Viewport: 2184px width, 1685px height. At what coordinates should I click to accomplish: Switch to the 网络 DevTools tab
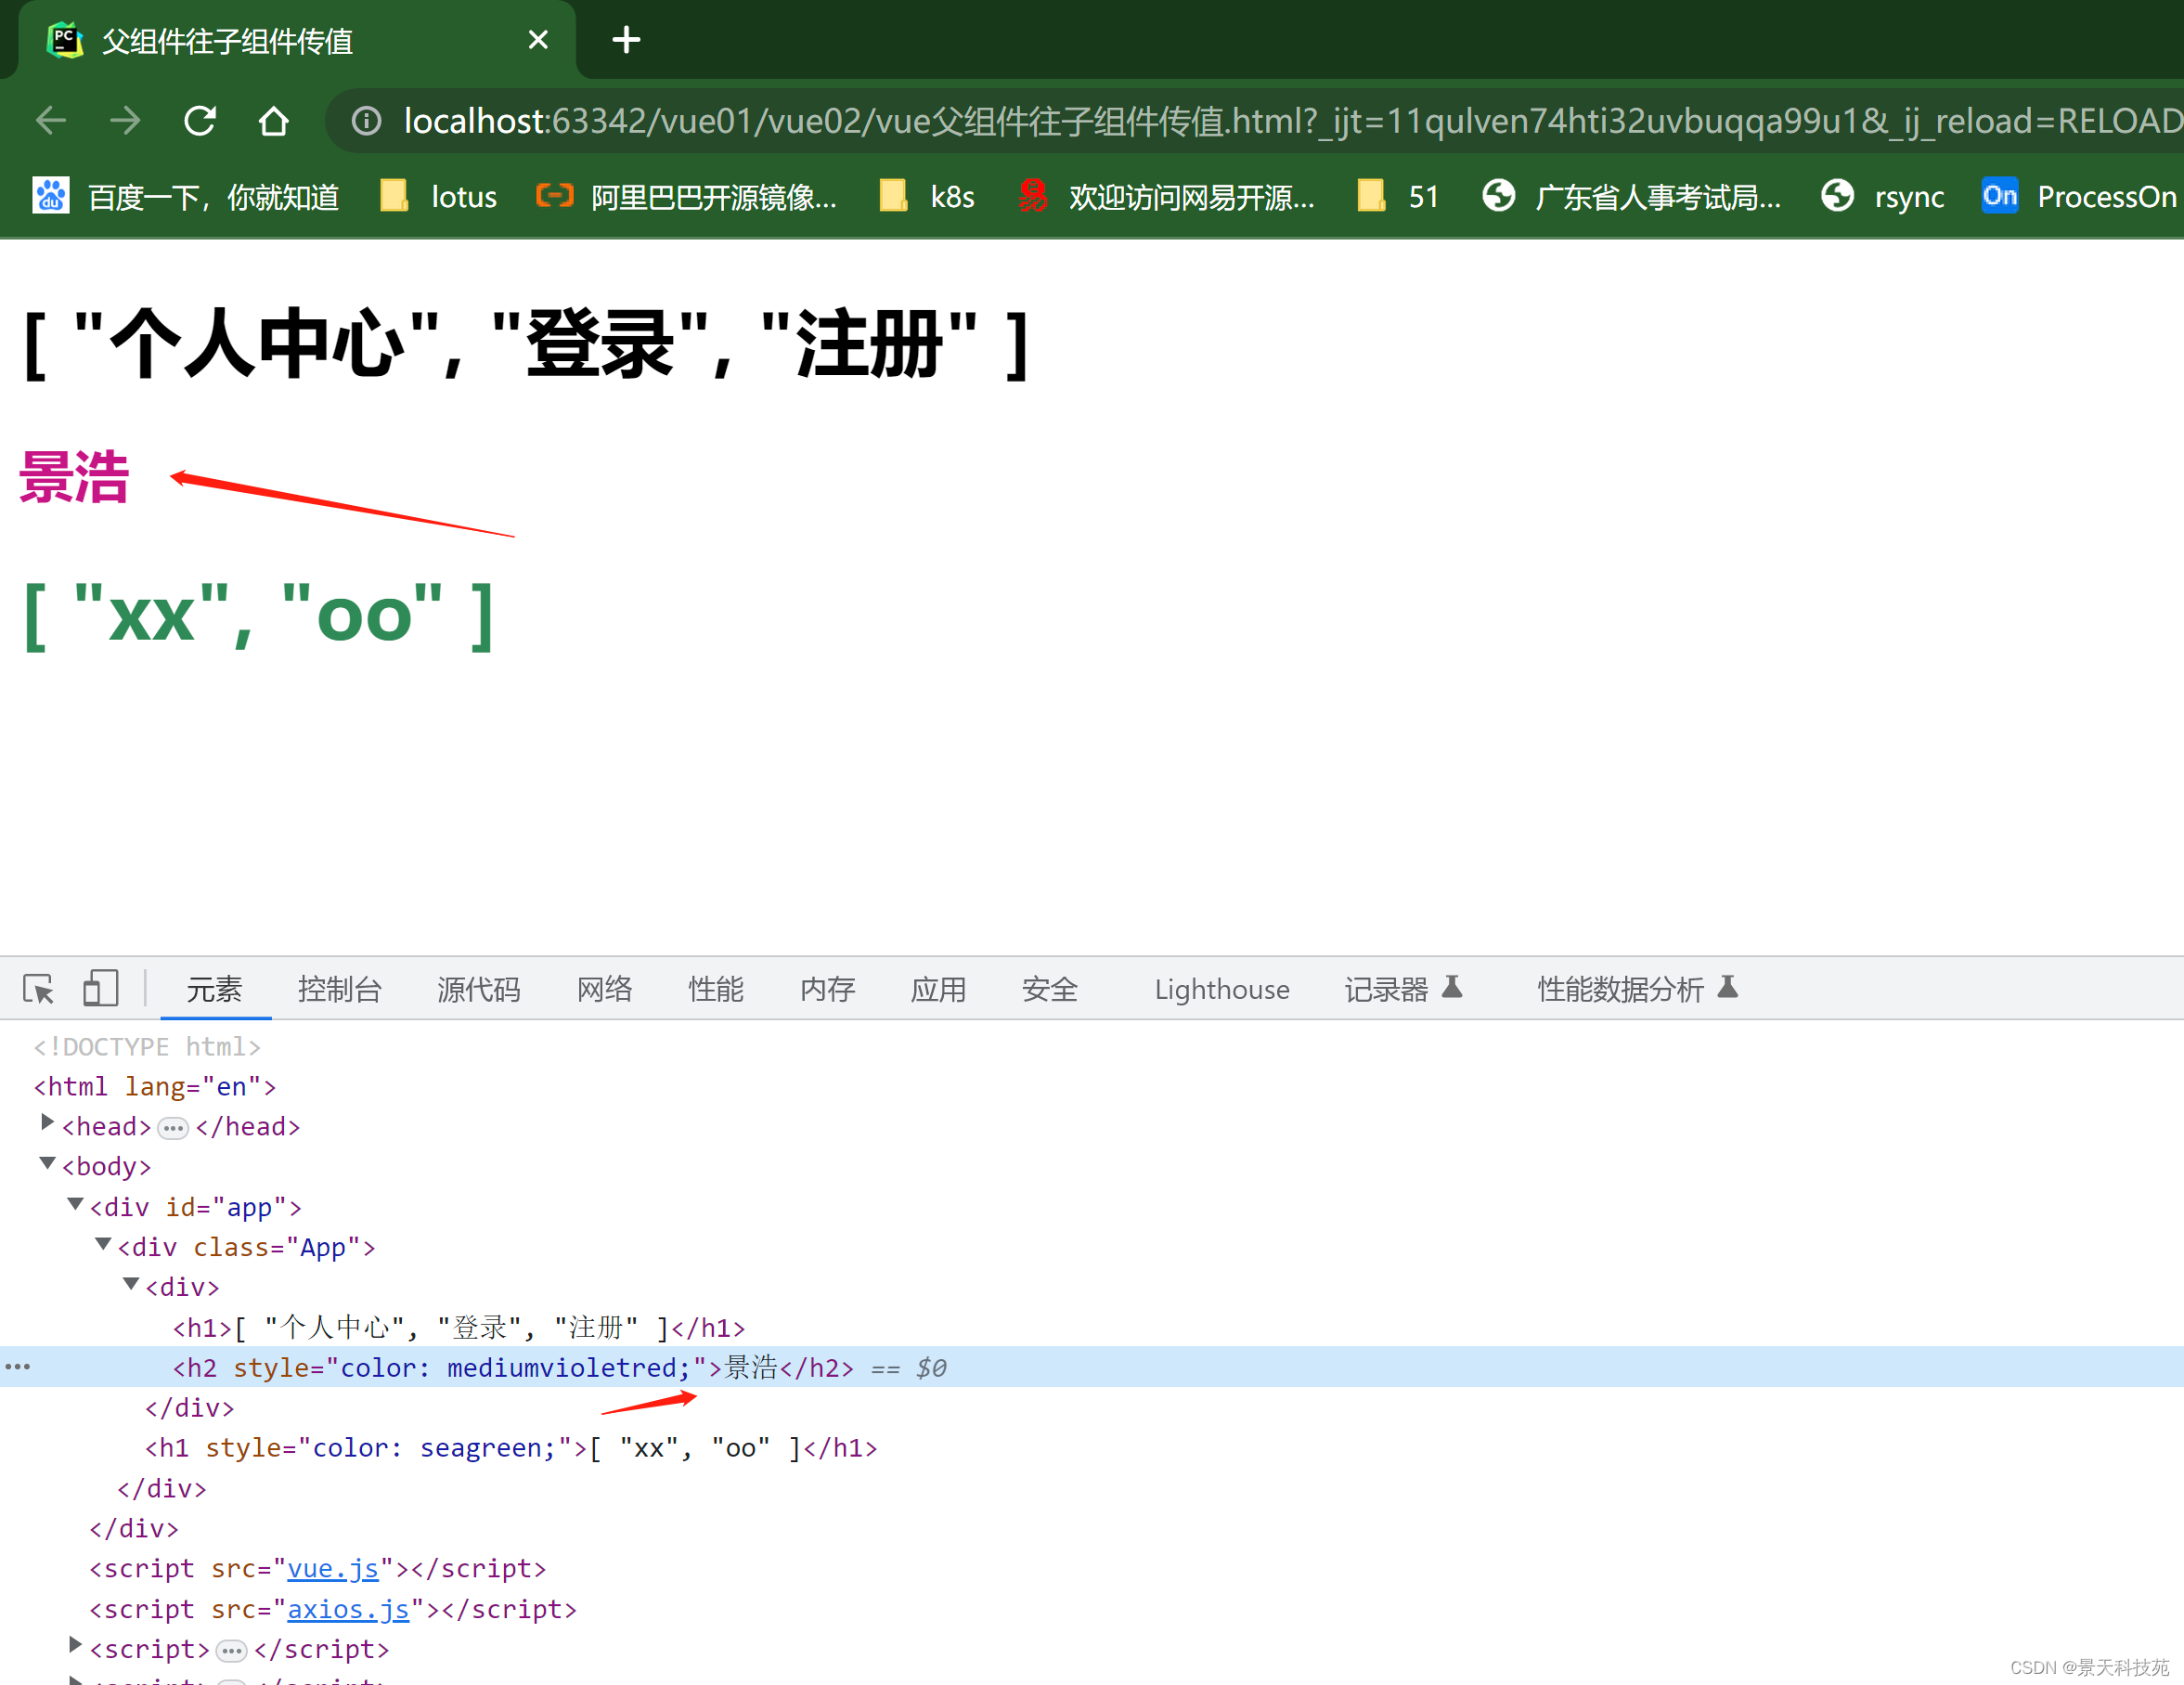coord(604,989)
